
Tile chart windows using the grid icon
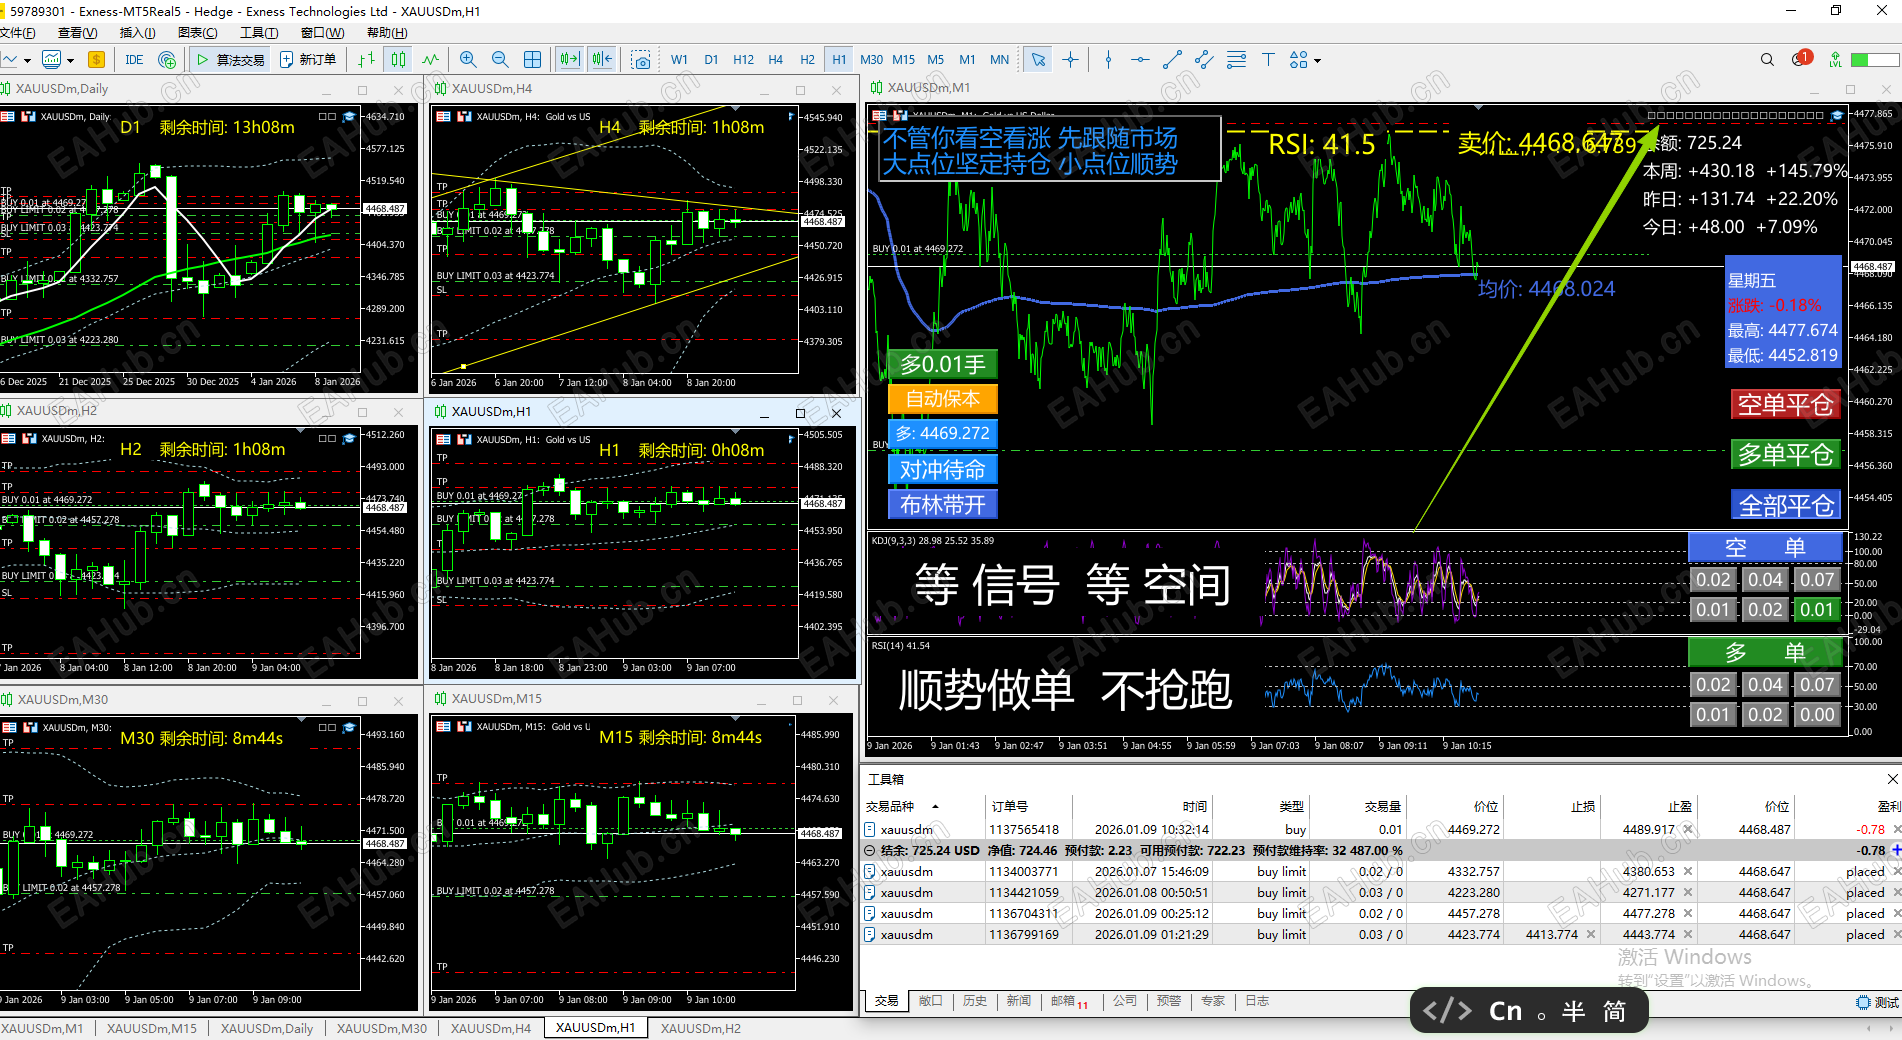533,60
